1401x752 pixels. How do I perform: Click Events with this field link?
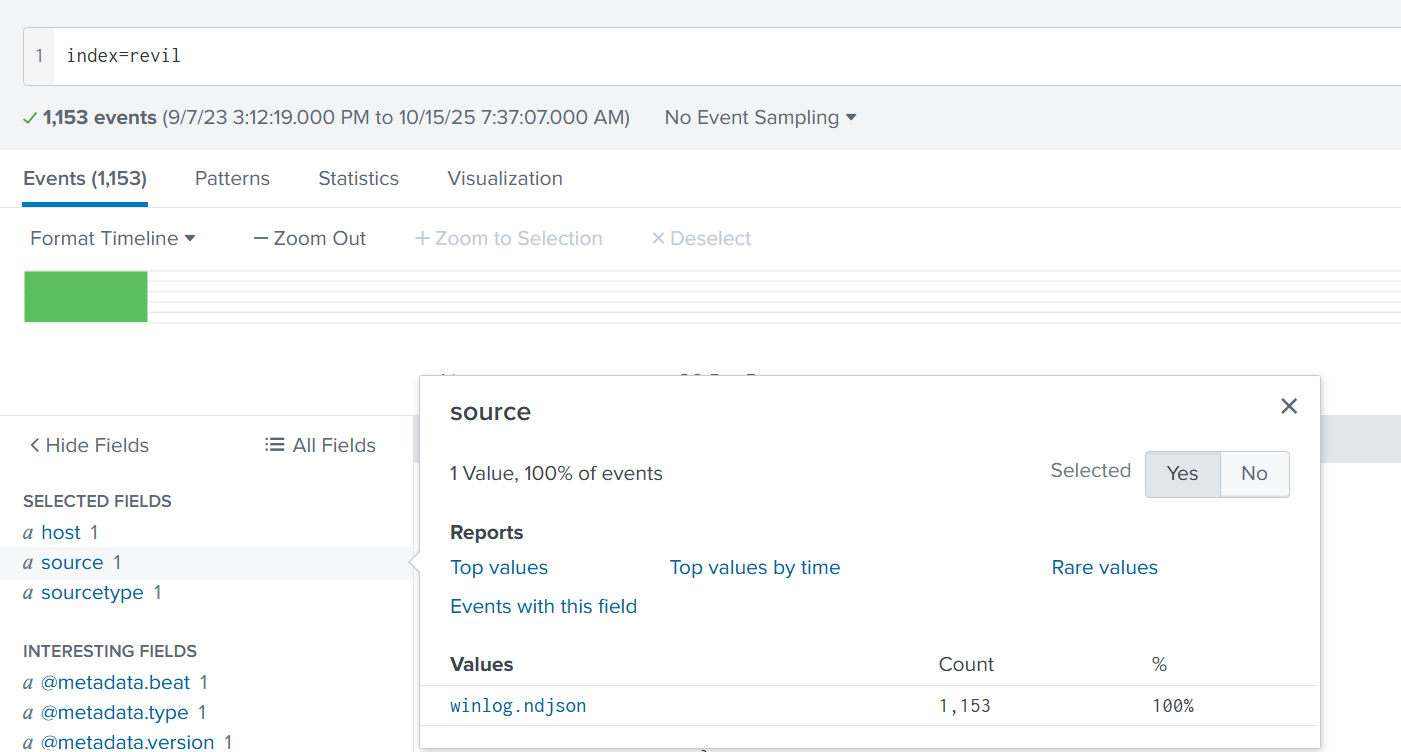[543, 606]
